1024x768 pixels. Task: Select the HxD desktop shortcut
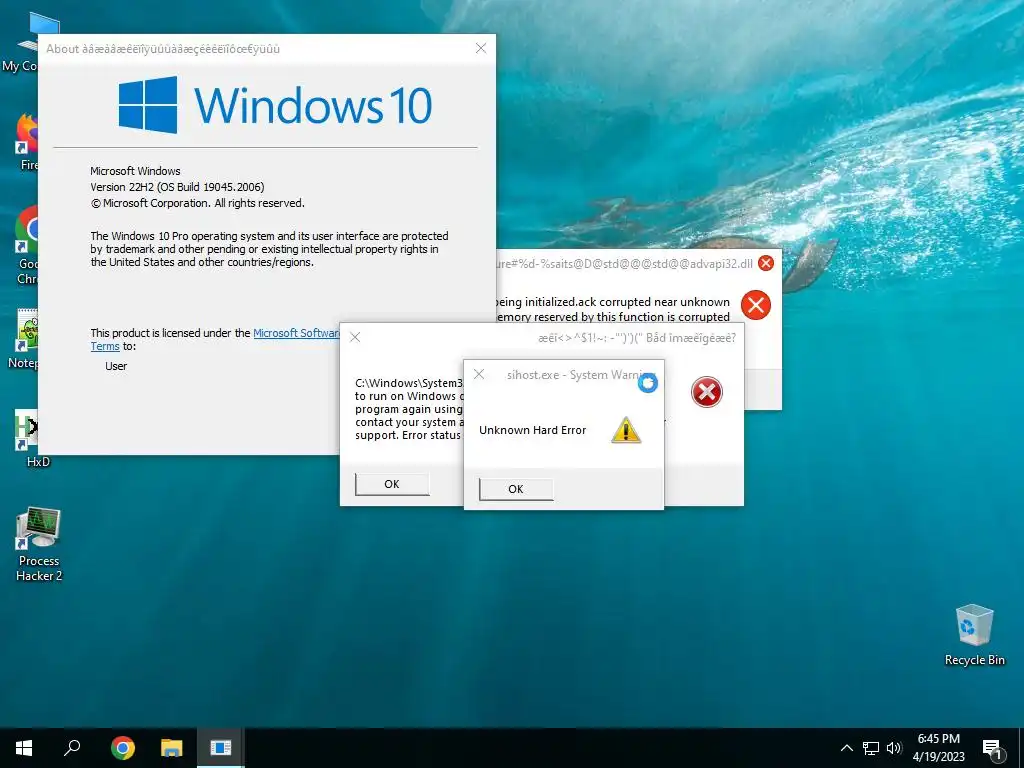pyautogui.click(x=27, y=438)
